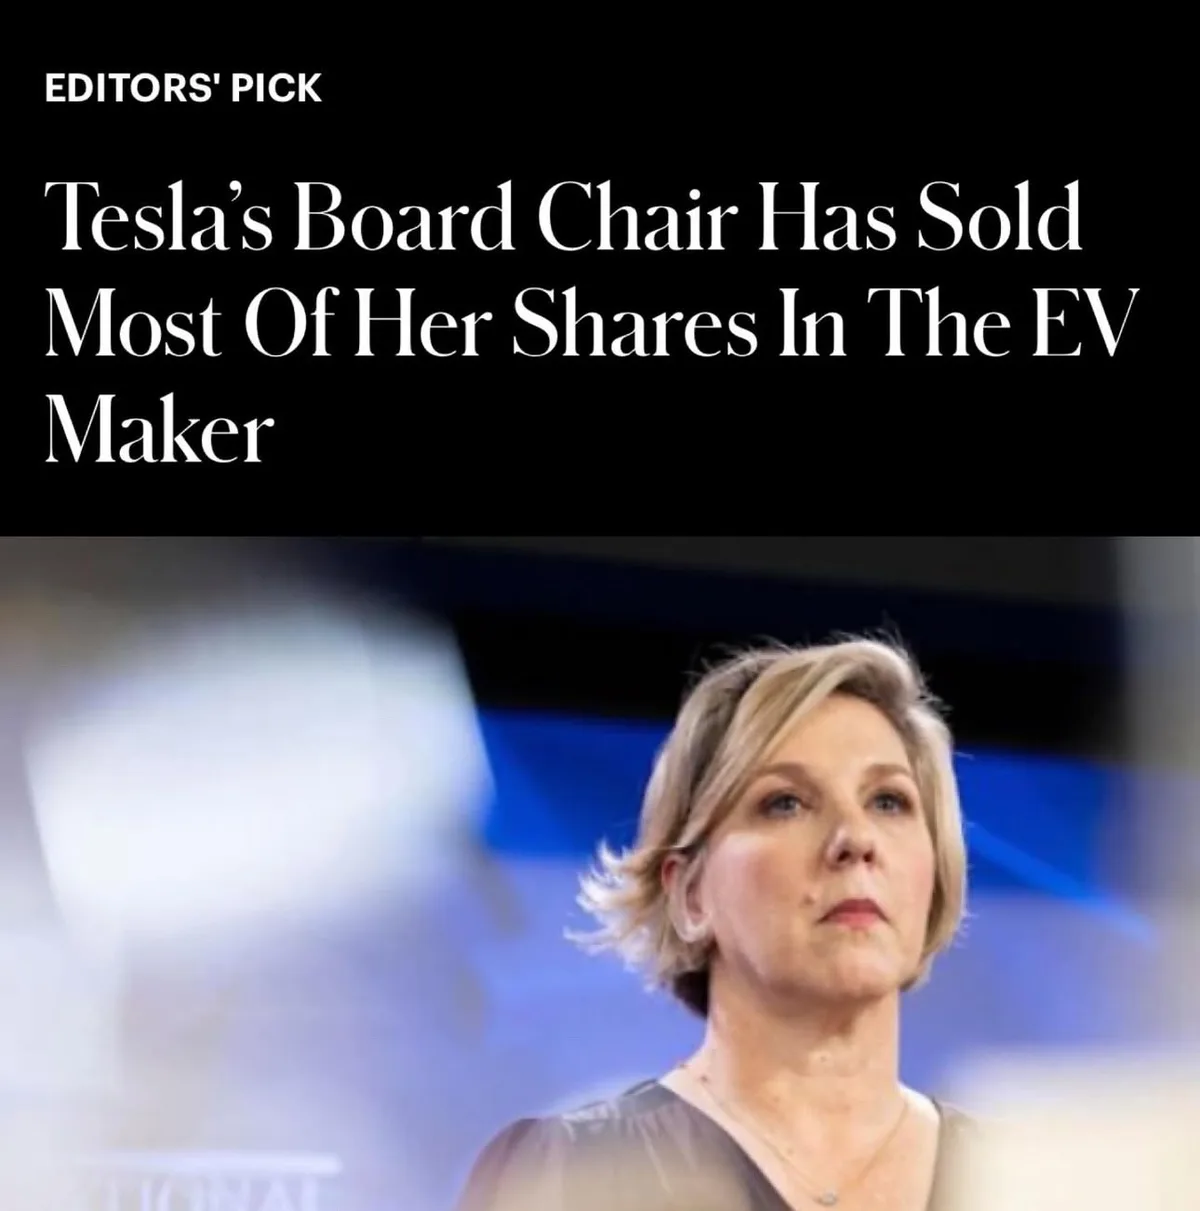
Task: Click the EDITORS' PICK label
Action: (x=183, y=87)
